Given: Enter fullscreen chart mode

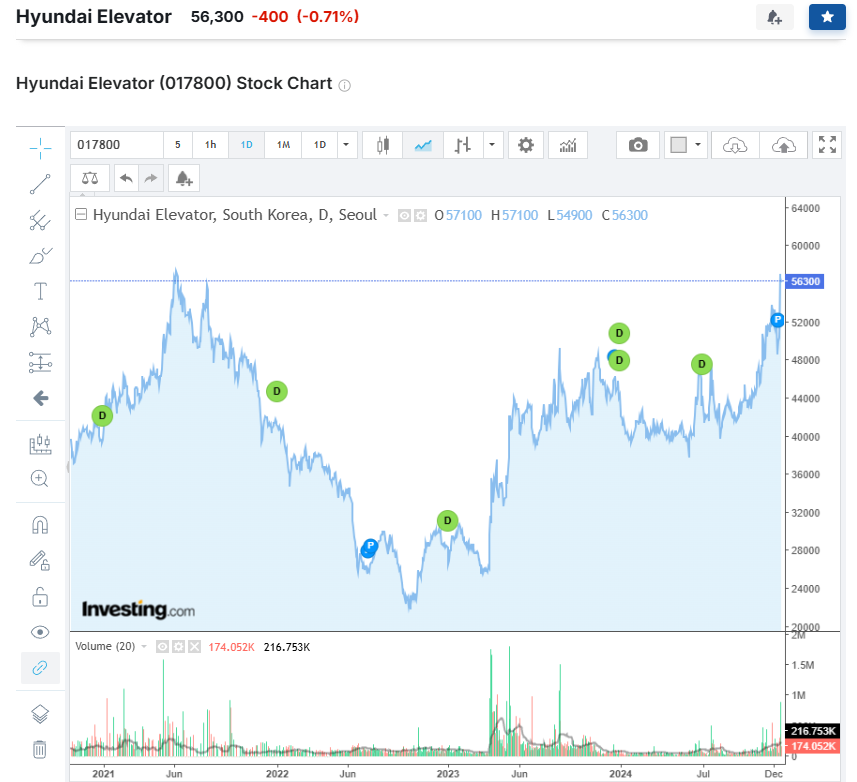Looking at the screenshot, I should click(x=827, y=145).
